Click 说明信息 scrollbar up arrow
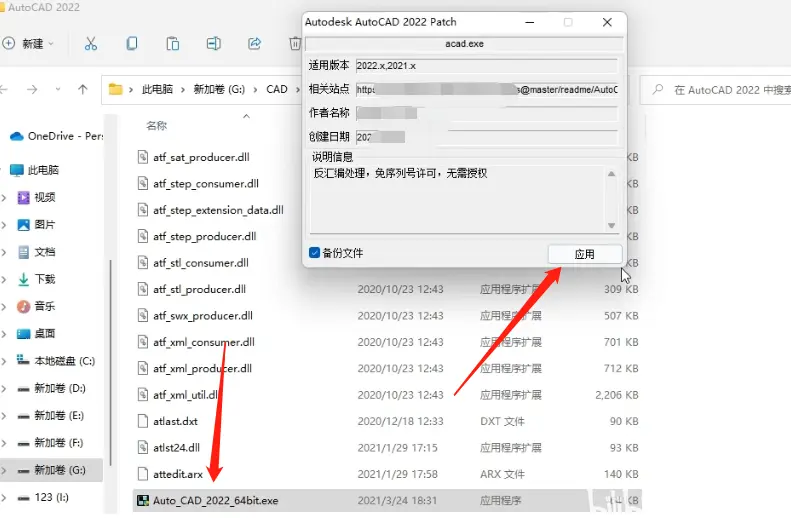This screenshot has height=518, width=791. 611,174
